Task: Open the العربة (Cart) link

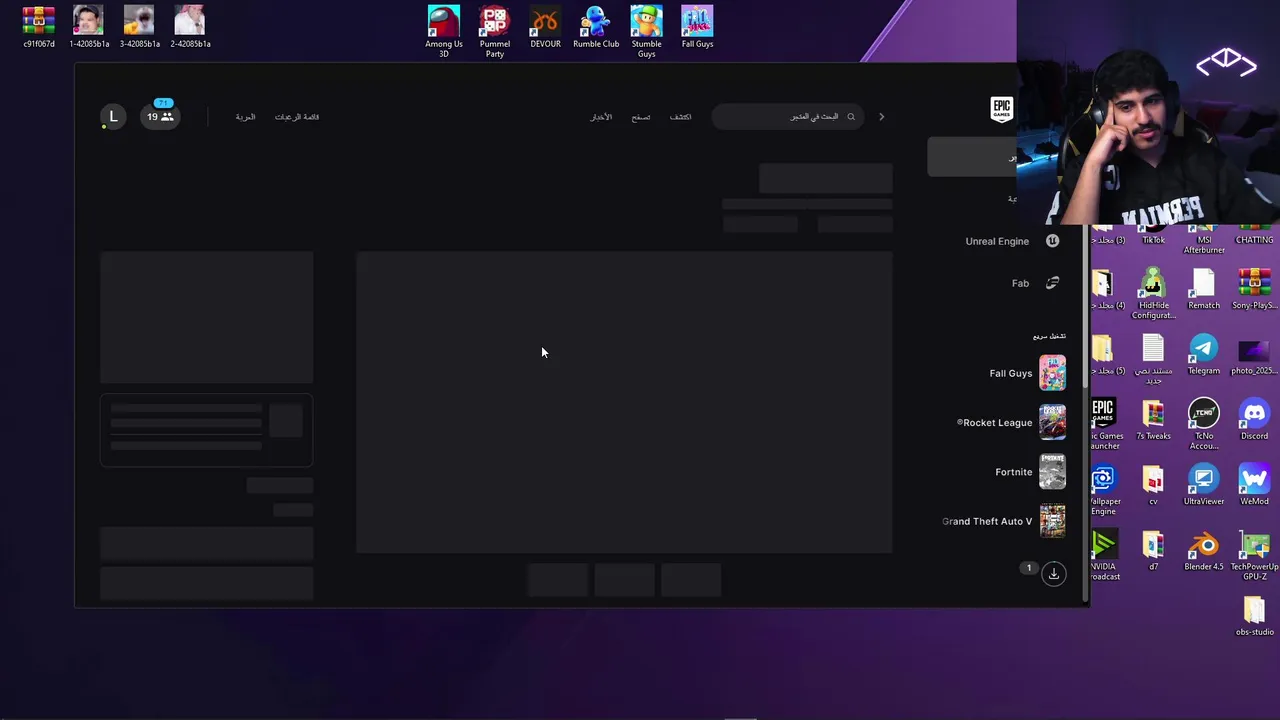Action: click(x=245, y=117)
